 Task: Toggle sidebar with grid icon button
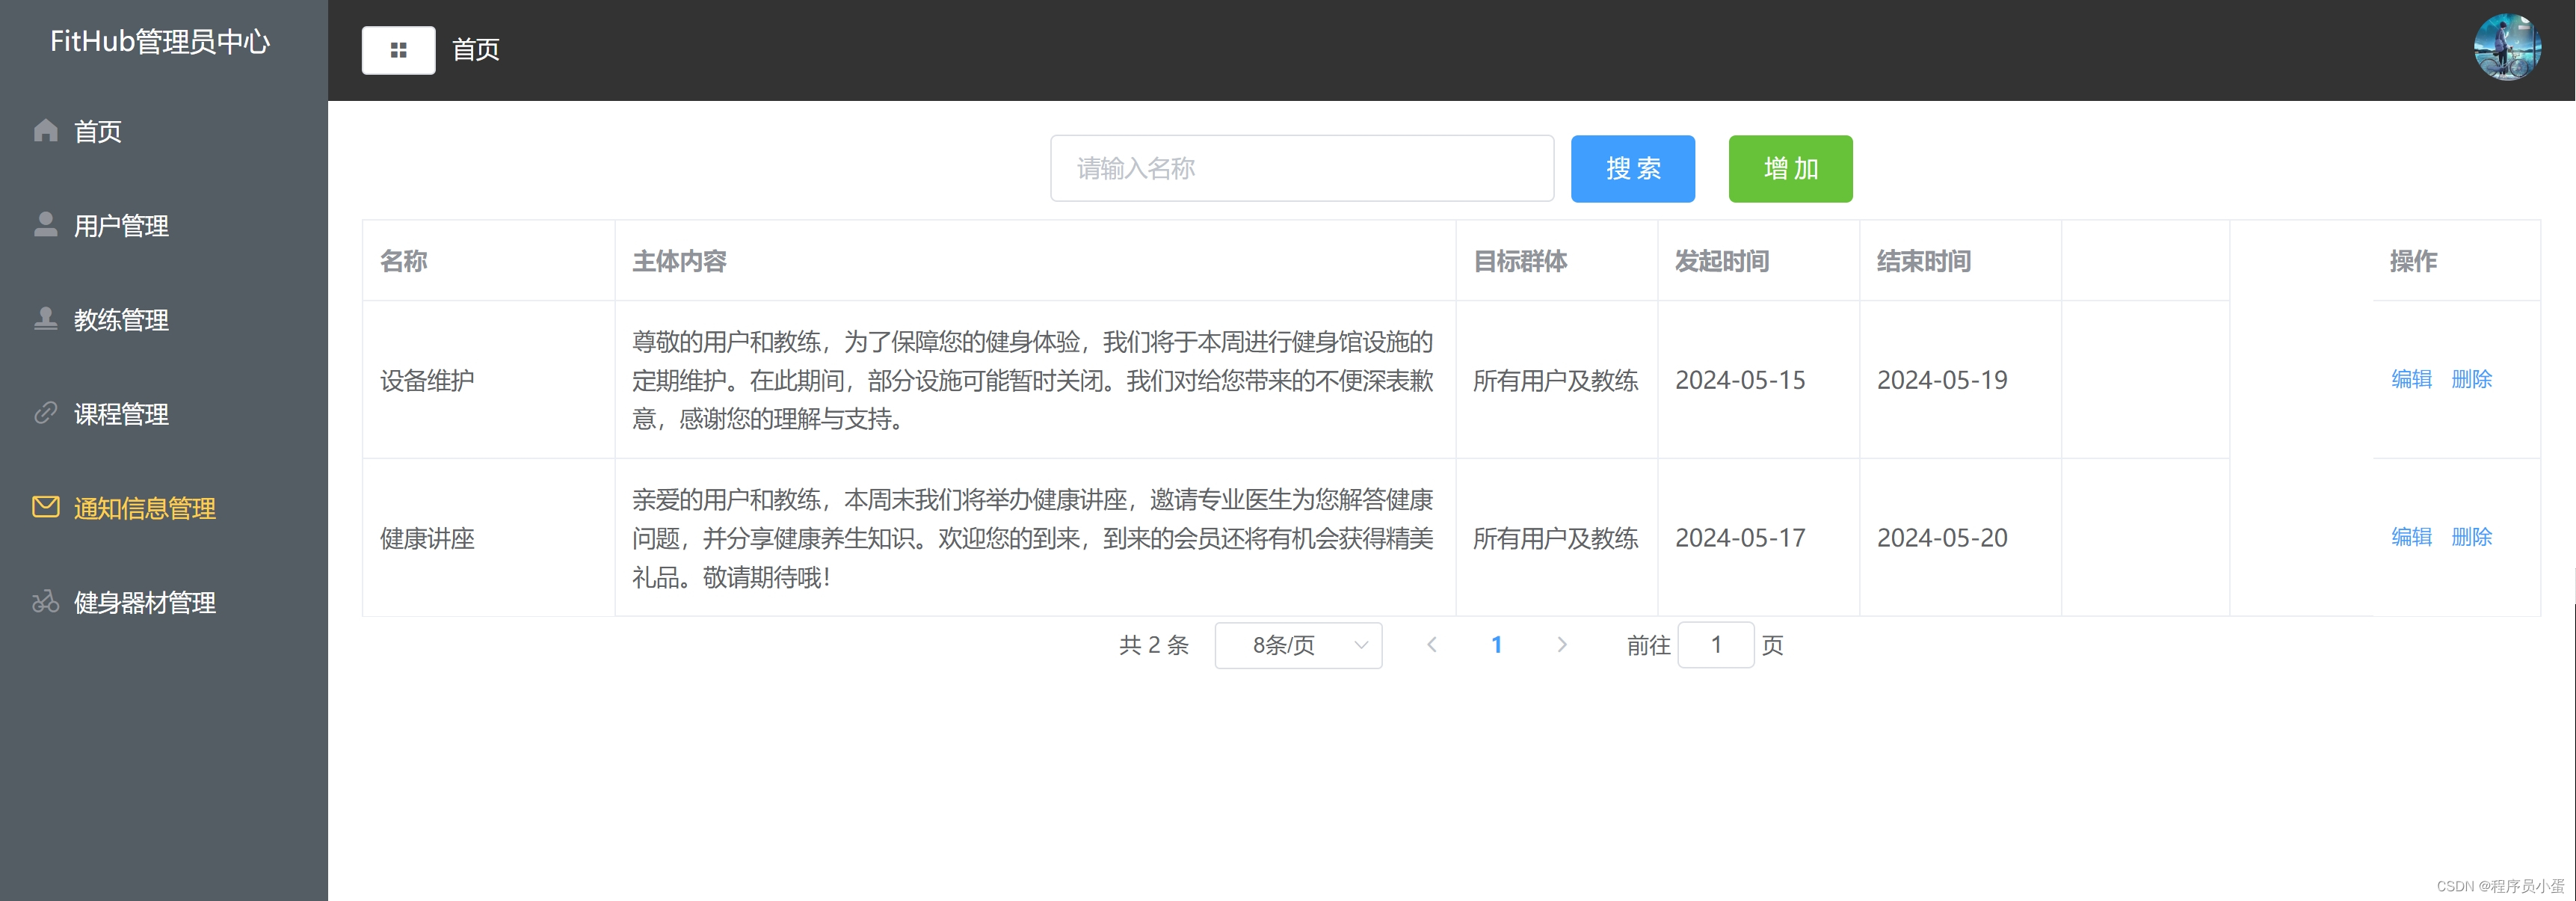tap(398, 50)
